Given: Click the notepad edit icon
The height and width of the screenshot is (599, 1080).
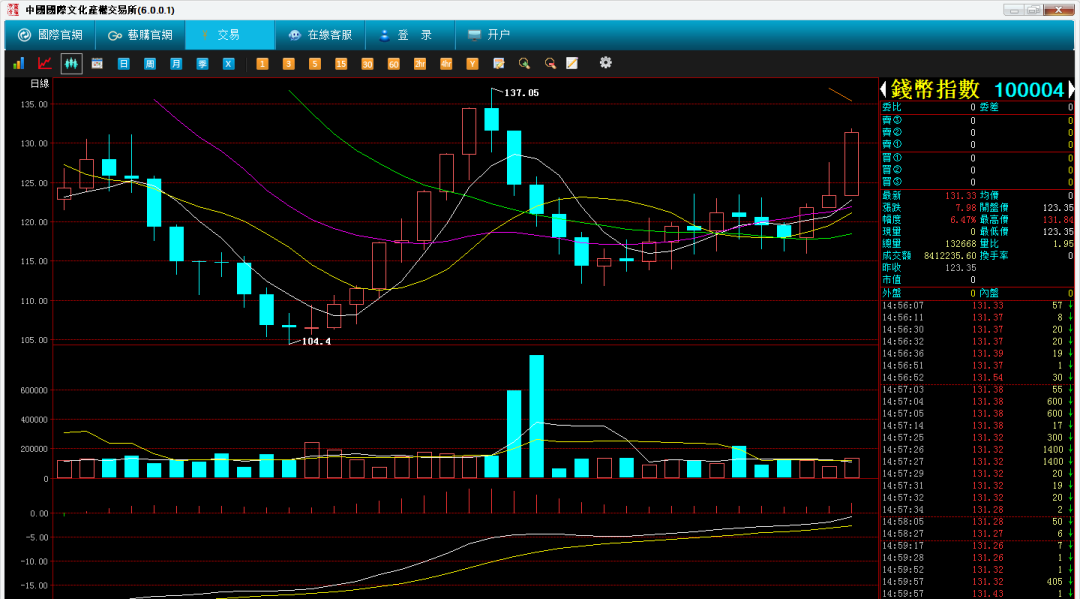Looking at the screenshot, I should click(x=499, y=63).
